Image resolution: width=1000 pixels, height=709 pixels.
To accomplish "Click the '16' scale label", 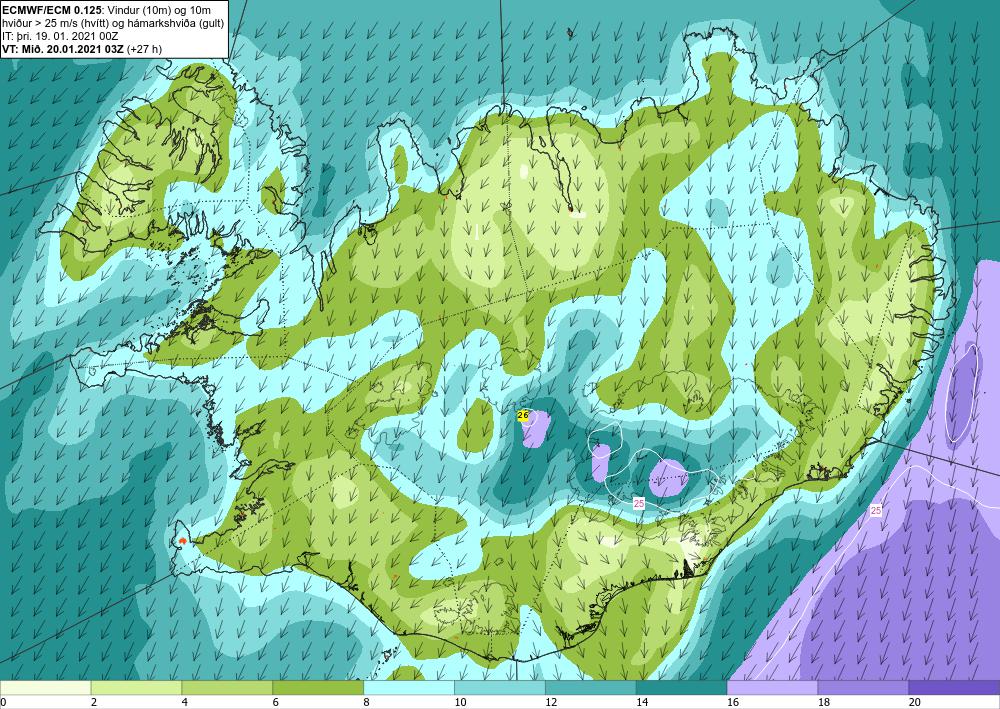I will coord(733,703).
